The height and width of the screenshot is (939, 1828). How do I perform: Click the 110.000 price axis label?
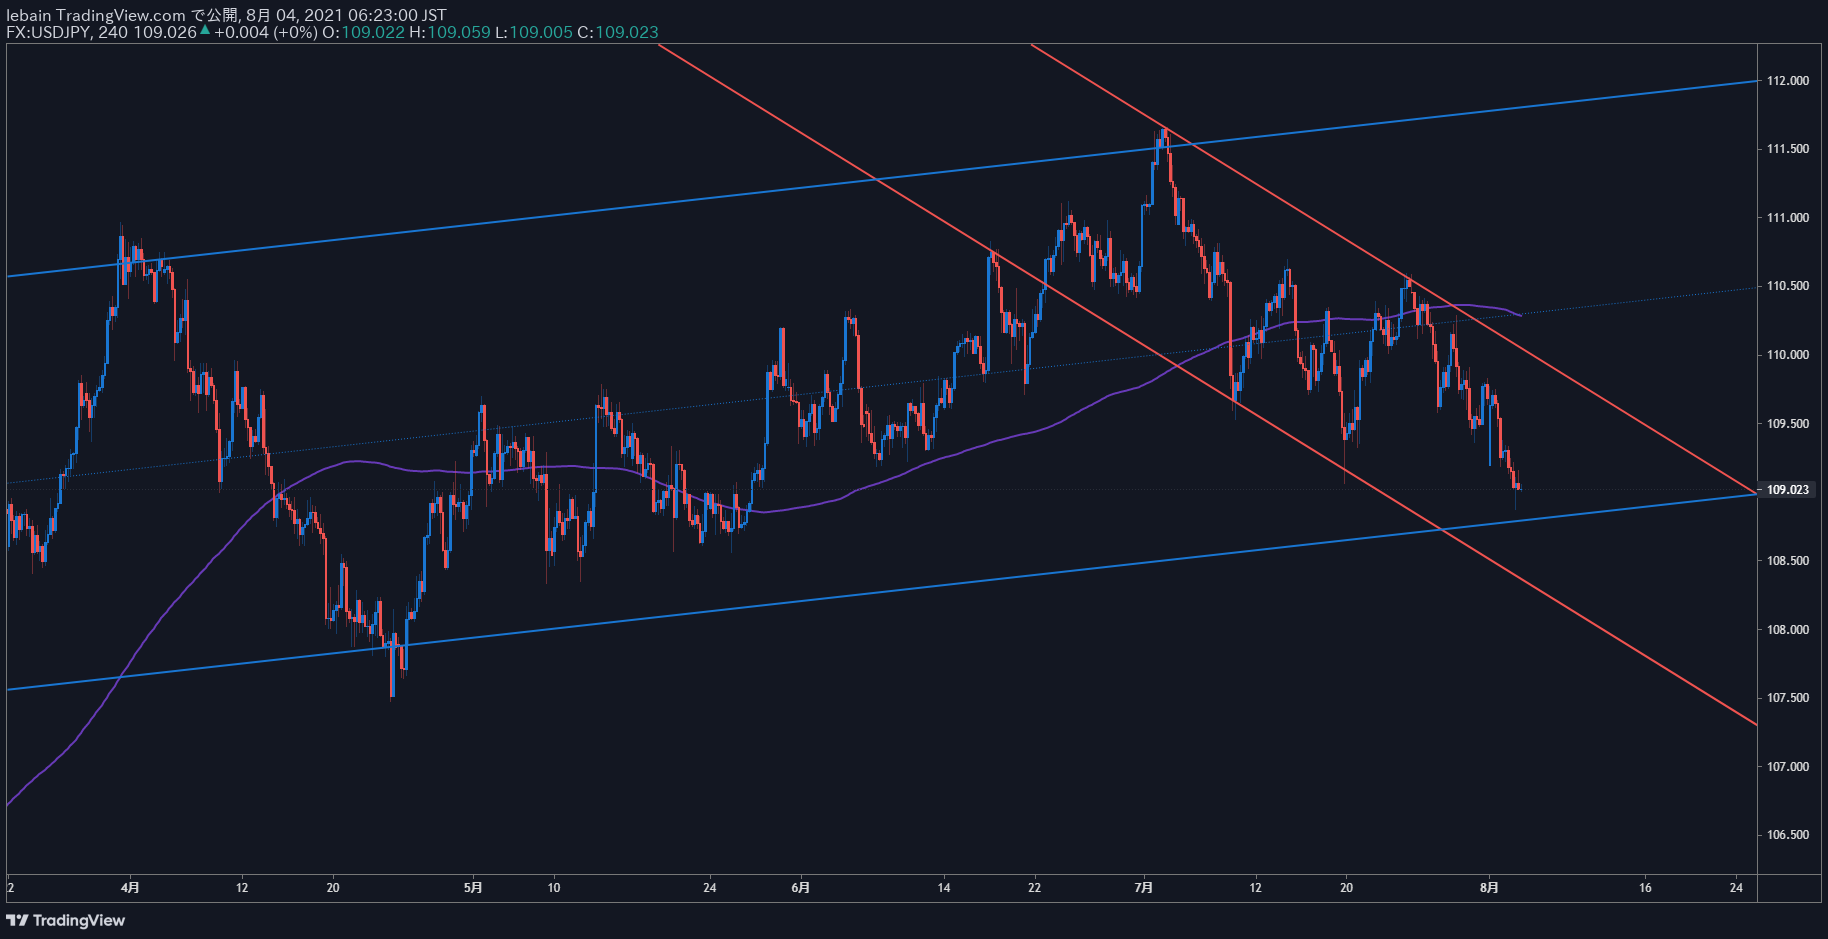1788,355
